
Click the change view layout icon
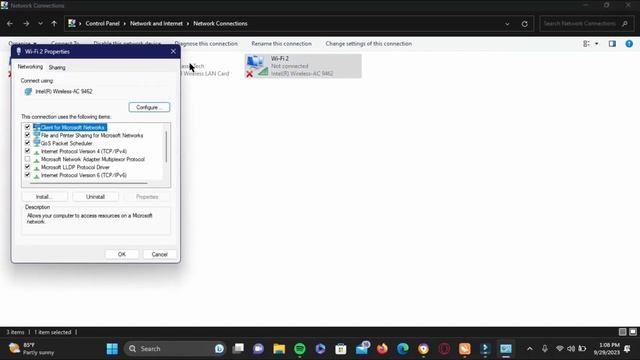tap(587, 44)
